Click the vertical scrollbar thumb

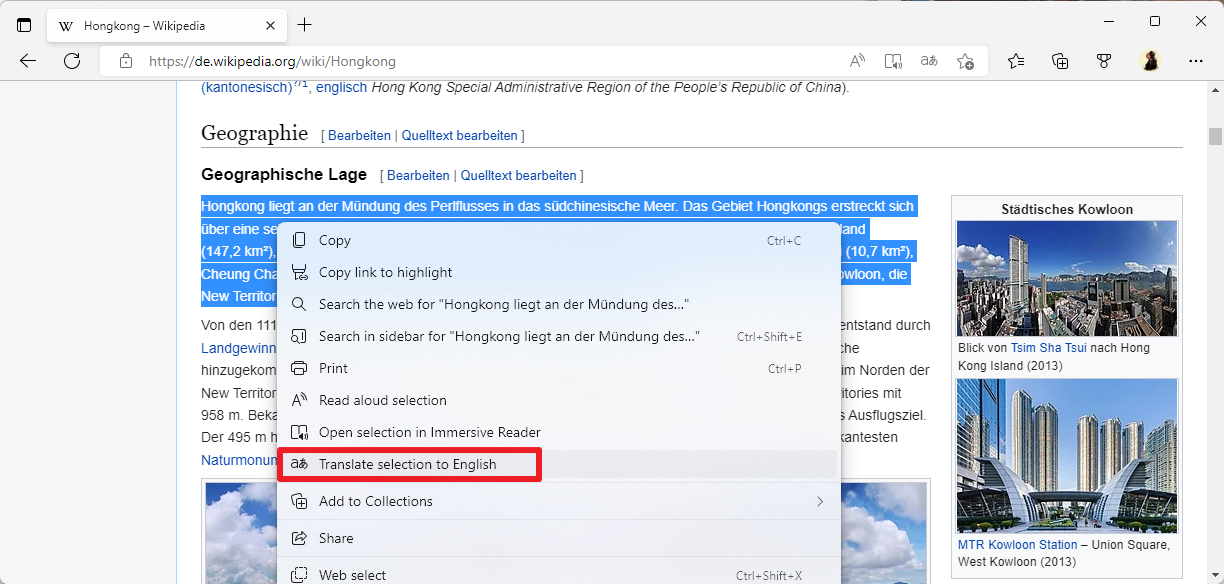point(1215,136)
